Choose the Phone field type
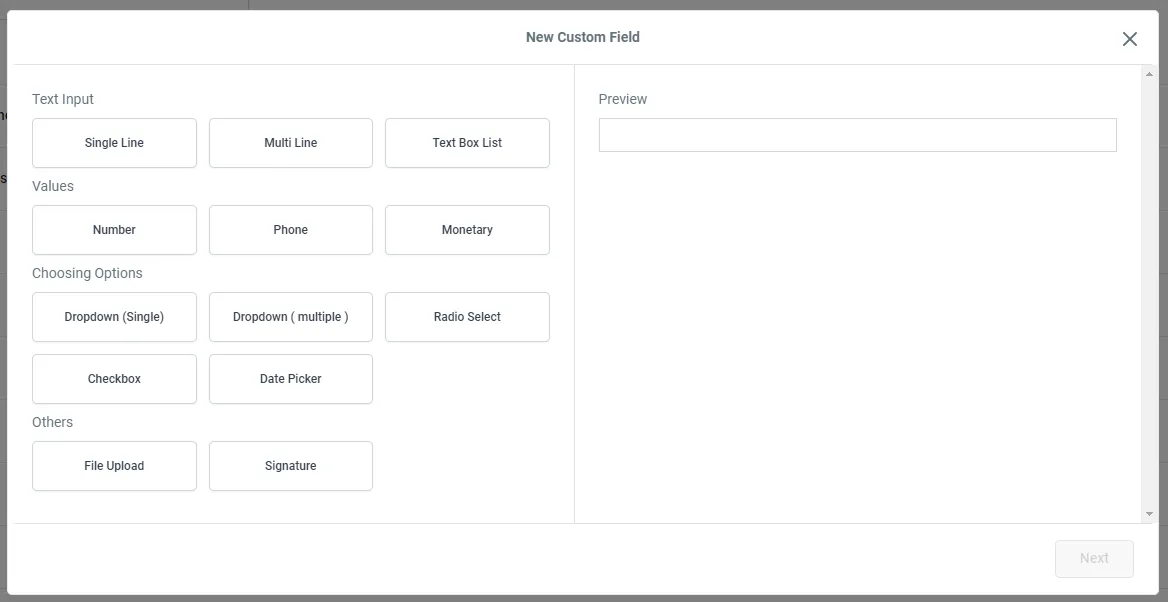 pyautogui.click(x=290, y=230)
